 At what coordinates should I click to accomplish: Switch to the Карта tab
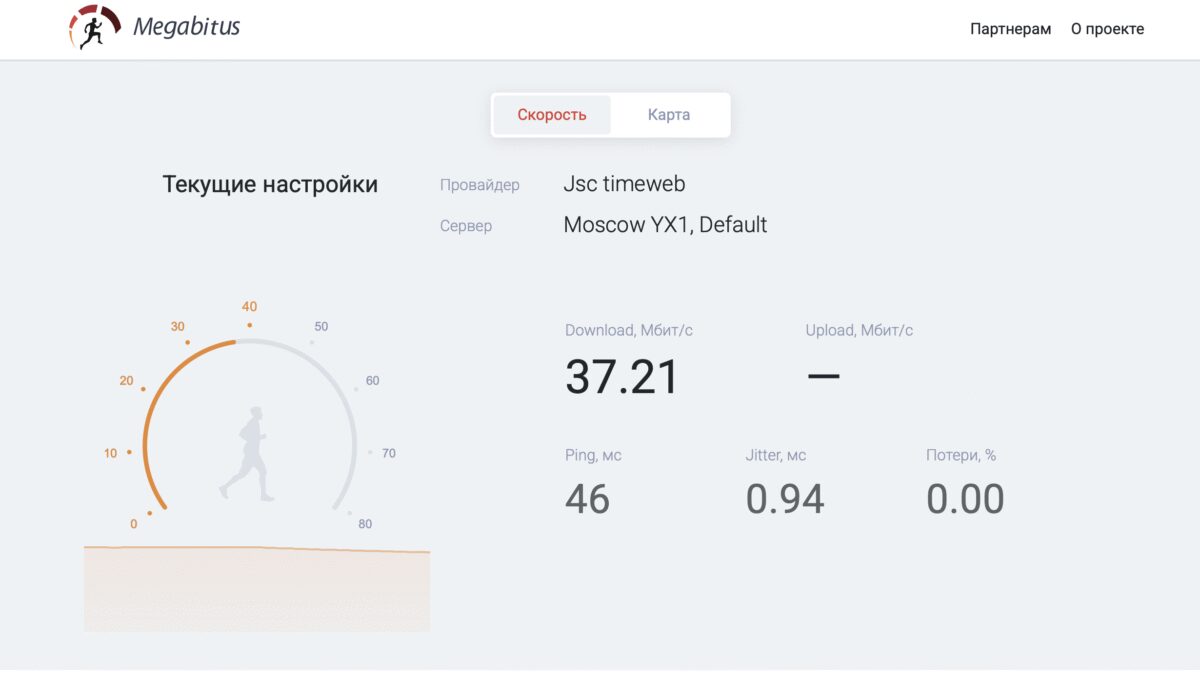[669, 114]
